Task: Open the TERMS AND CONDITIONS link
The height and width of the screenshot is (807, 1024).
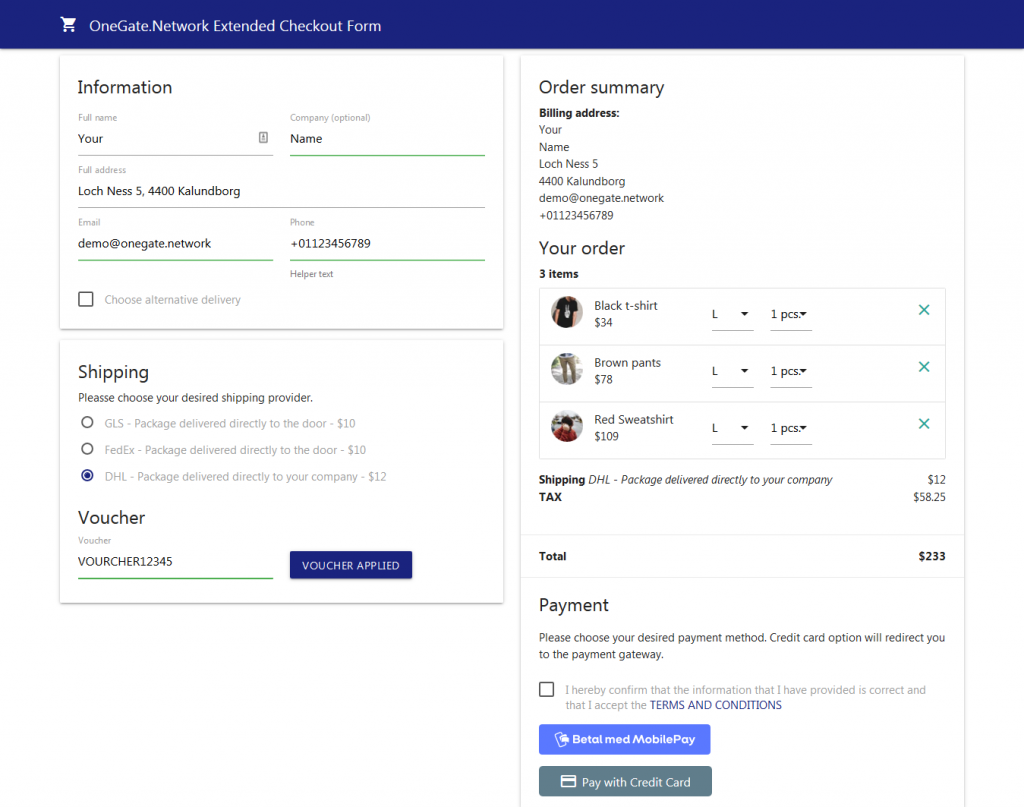Action: [715, 704]
